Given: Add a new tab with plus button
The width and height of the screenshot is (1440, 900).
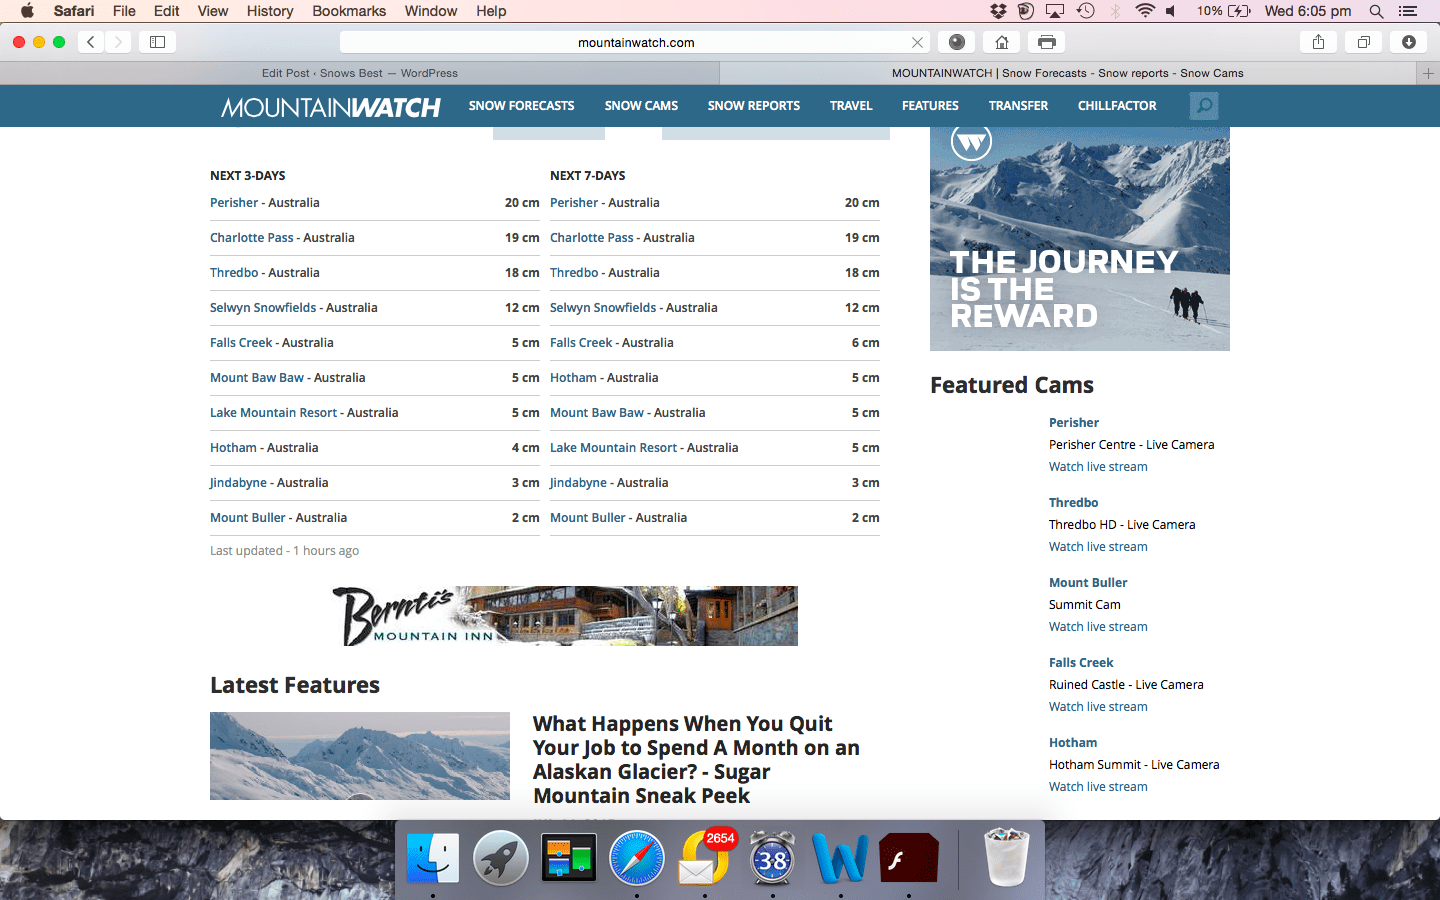Looking at the screenshot, I should (x=1428, y=73).
